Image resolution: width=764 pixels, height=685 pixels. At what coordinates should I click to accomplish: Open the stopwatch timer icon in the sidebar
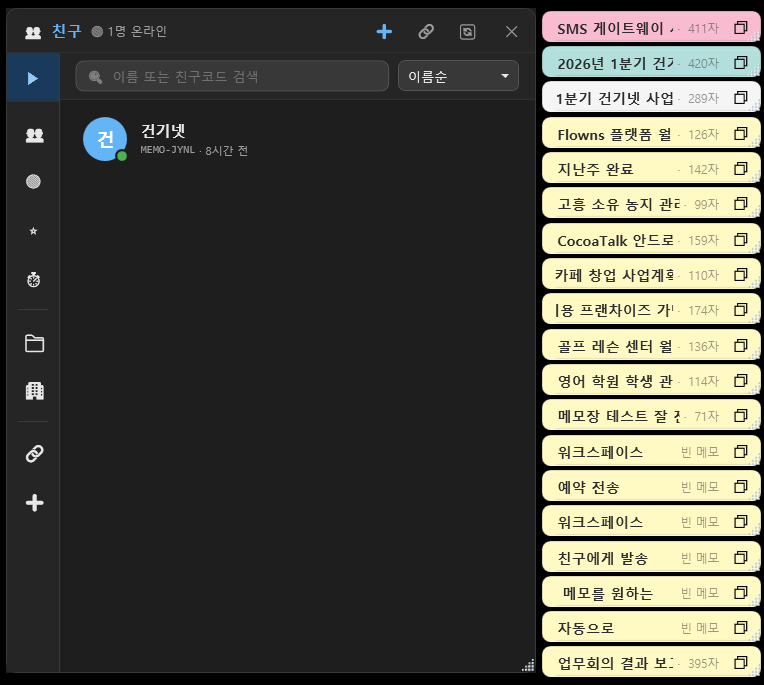point(34,280)
